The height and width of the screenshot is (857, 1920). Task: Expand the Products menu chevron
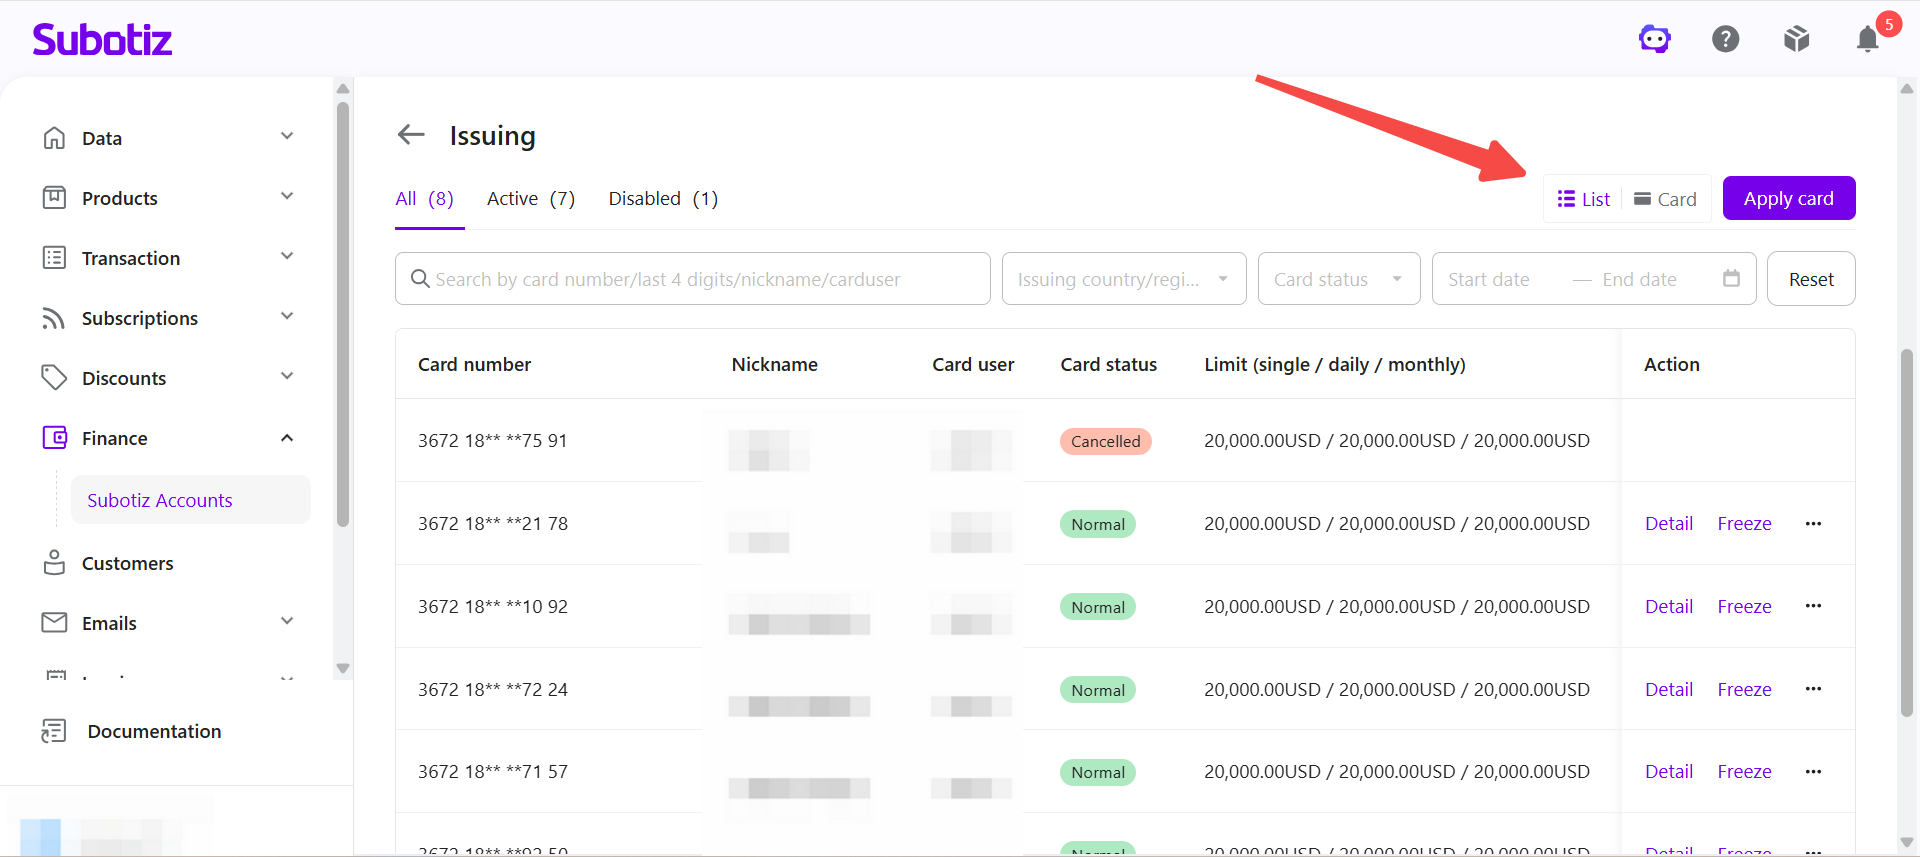point(287,196)
